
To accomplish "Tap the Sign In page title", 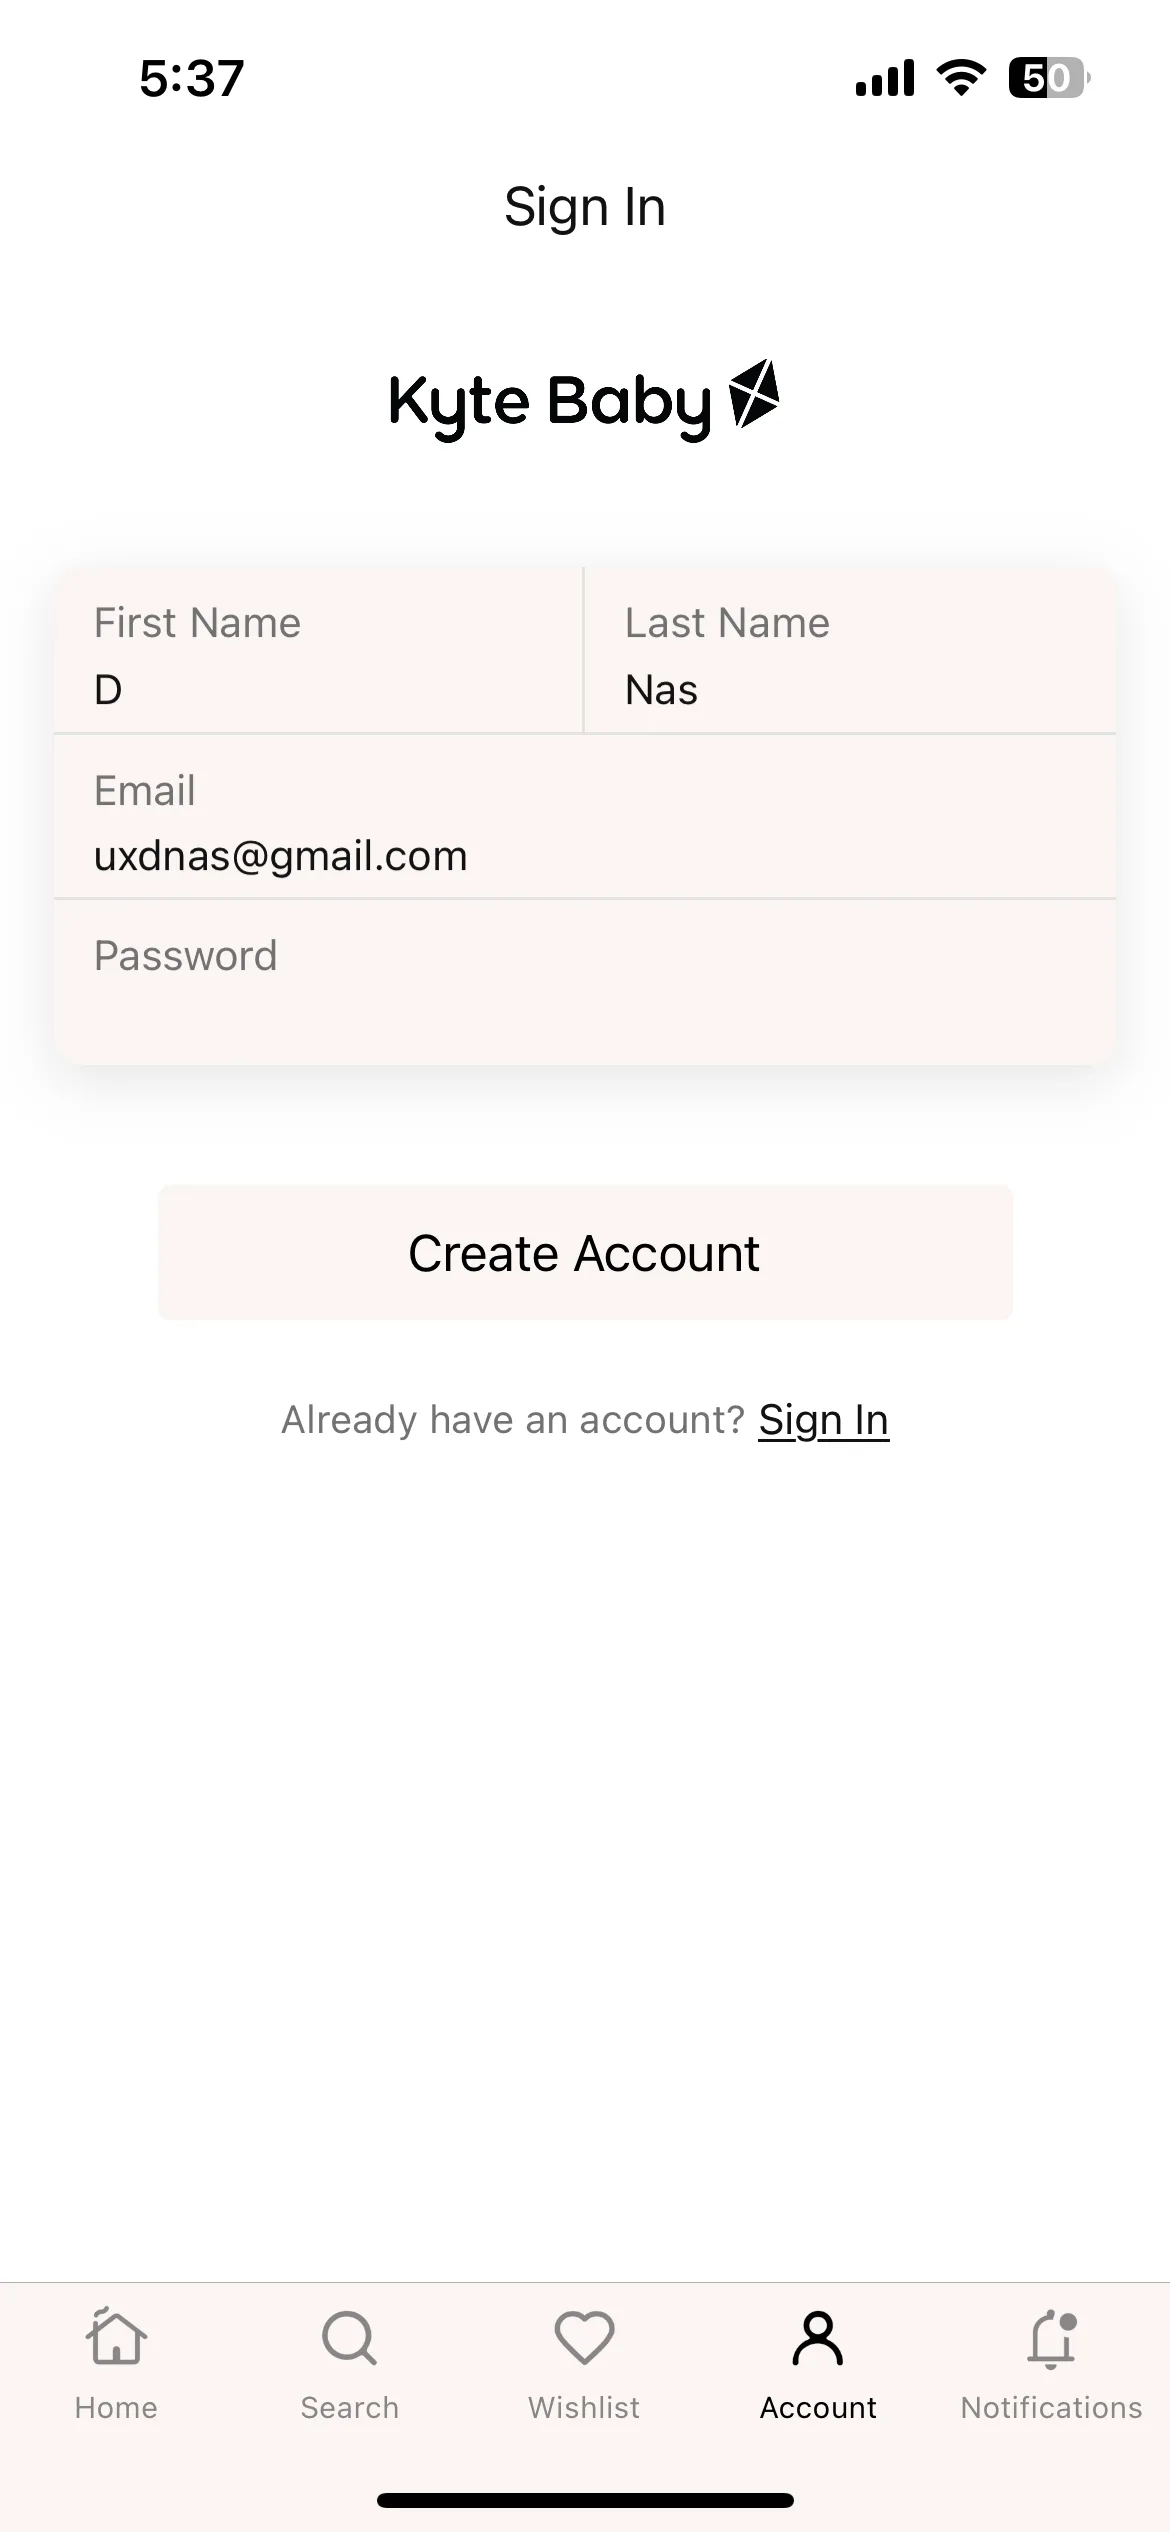I will 585,207.
